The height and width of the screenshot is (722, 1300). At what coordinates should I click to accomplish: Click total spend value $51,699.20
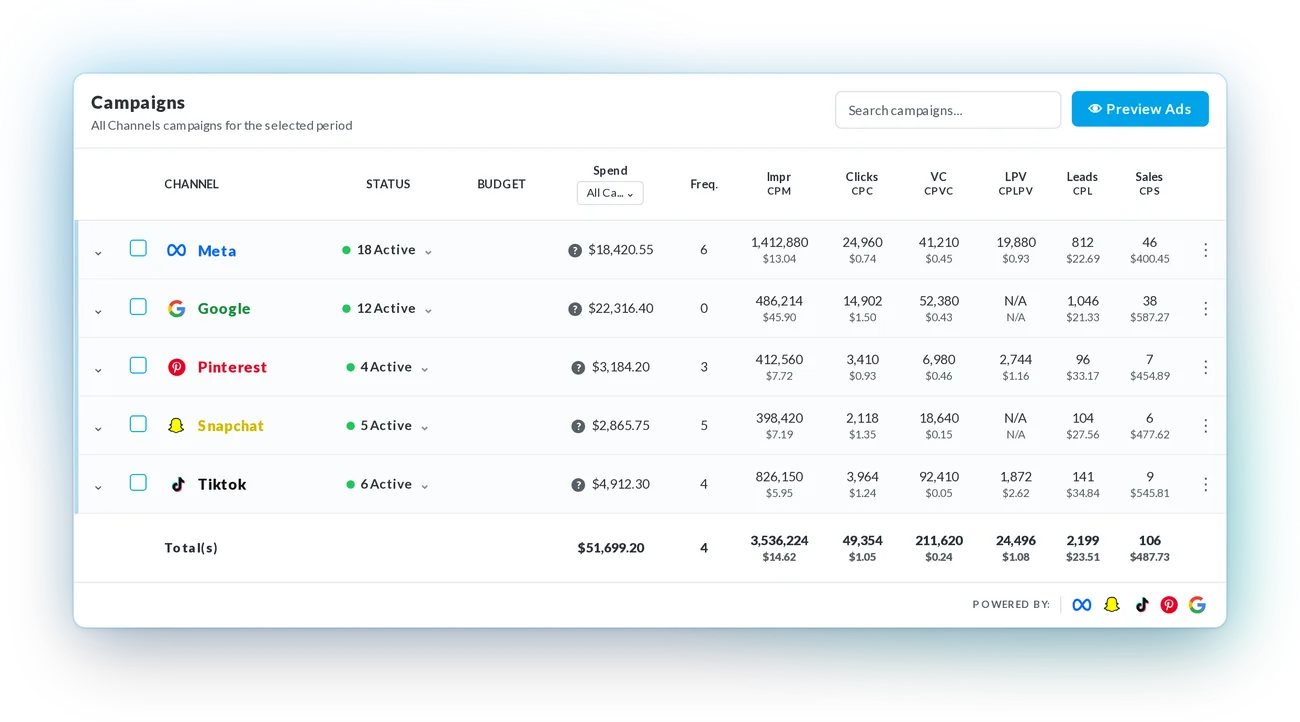(611, 548)
